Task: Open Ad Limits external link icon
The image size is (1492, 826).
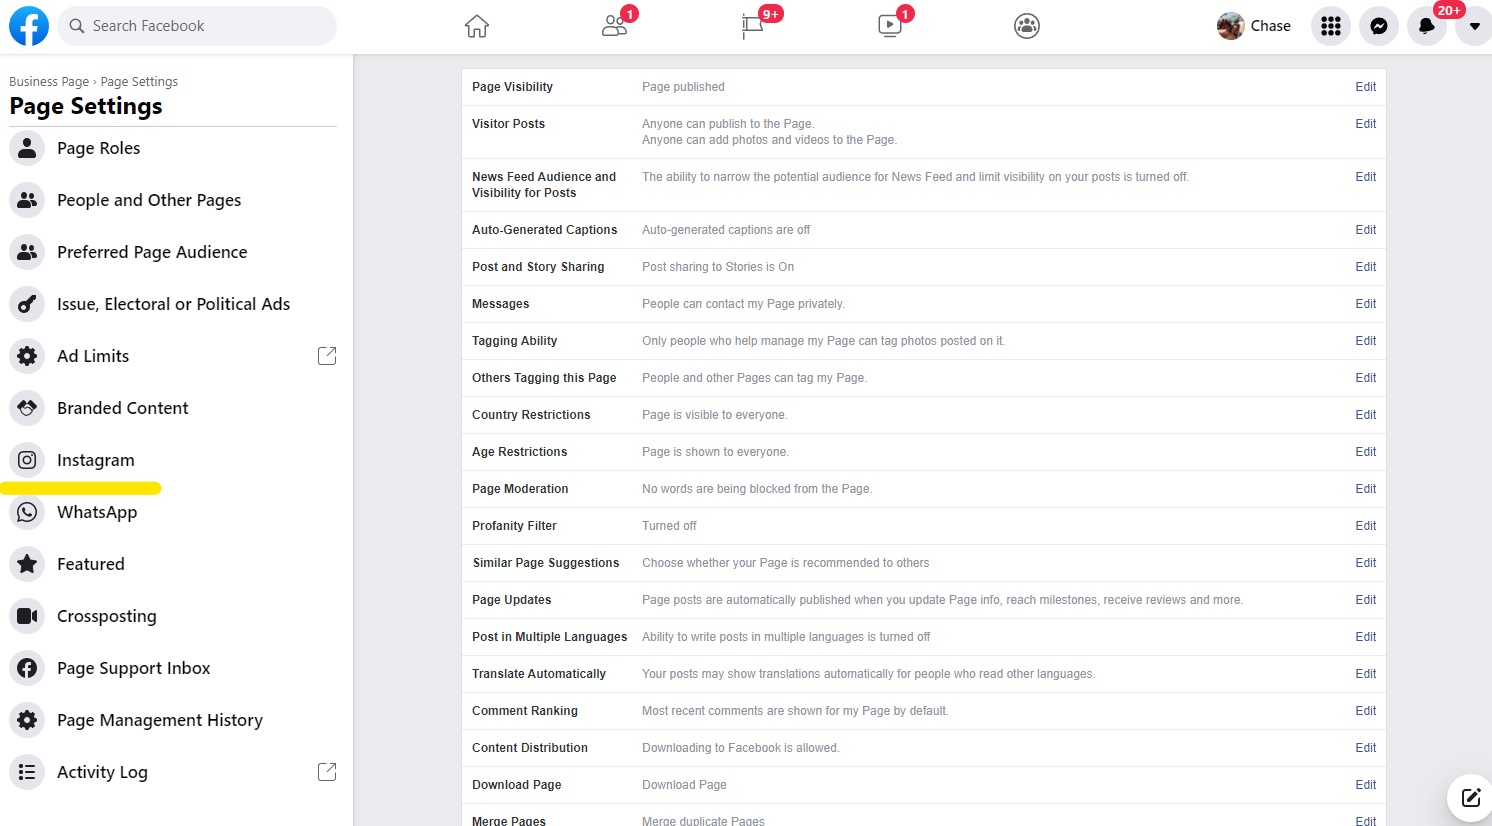Action: (327, 356)
